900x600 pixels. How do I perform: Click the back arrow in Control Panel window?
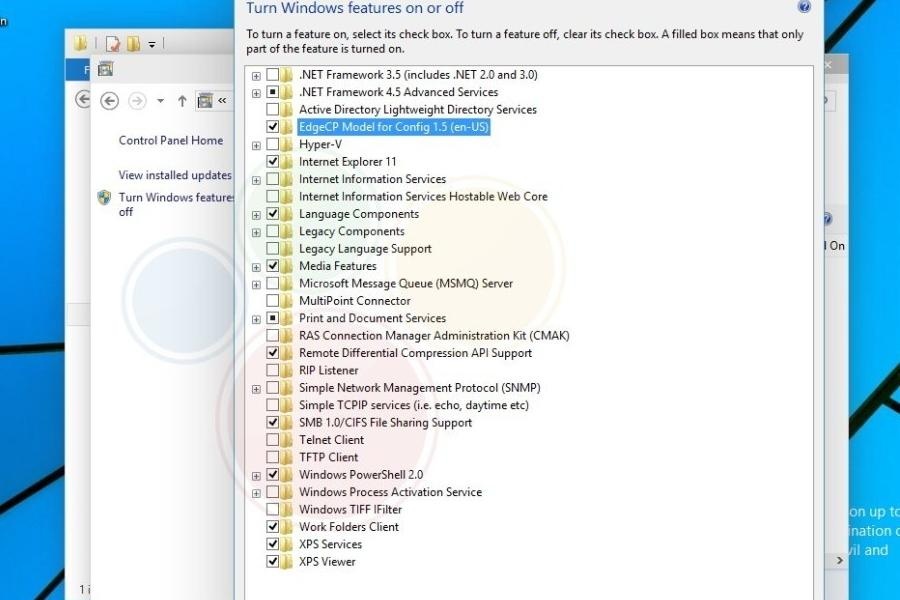click(x=110, y=101)
